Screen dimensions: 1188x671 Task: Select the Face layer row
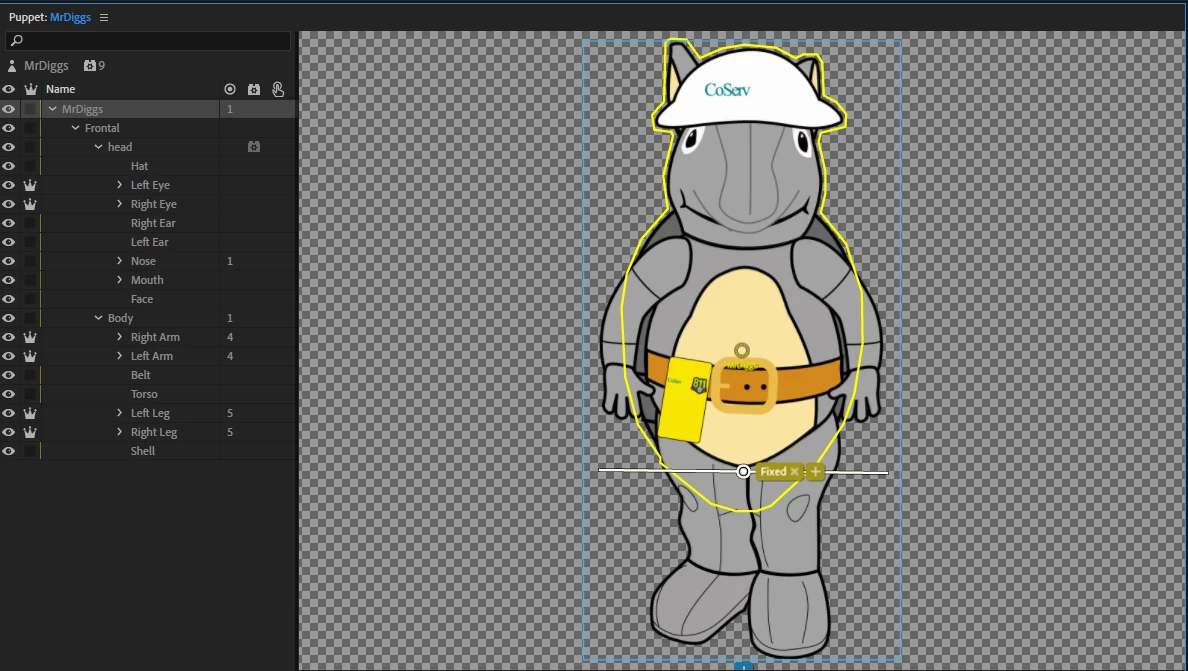coord(148,299)
